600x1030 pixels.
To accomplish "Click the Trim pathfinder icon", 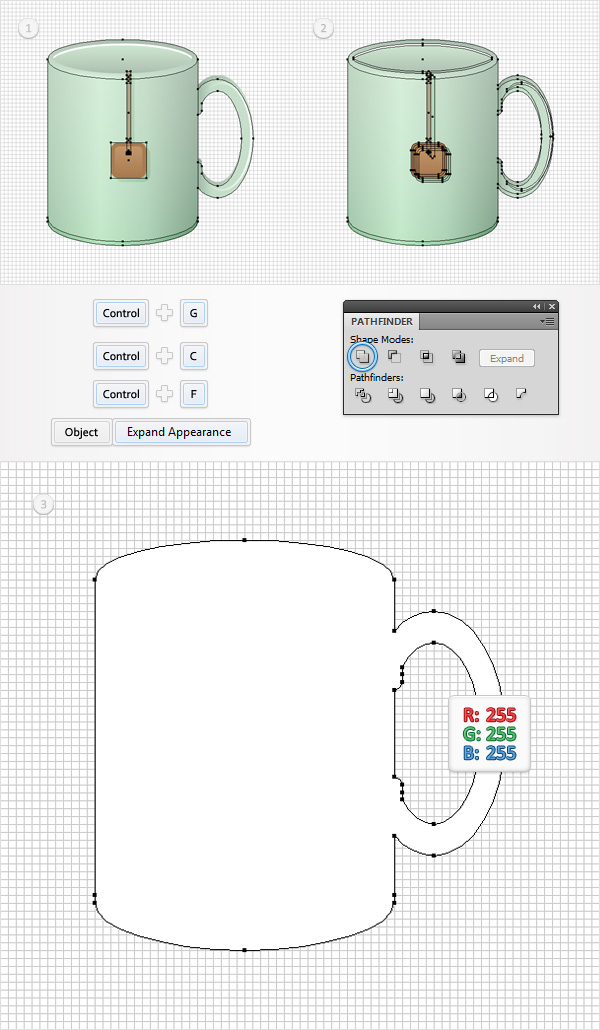I will [395, 395].
